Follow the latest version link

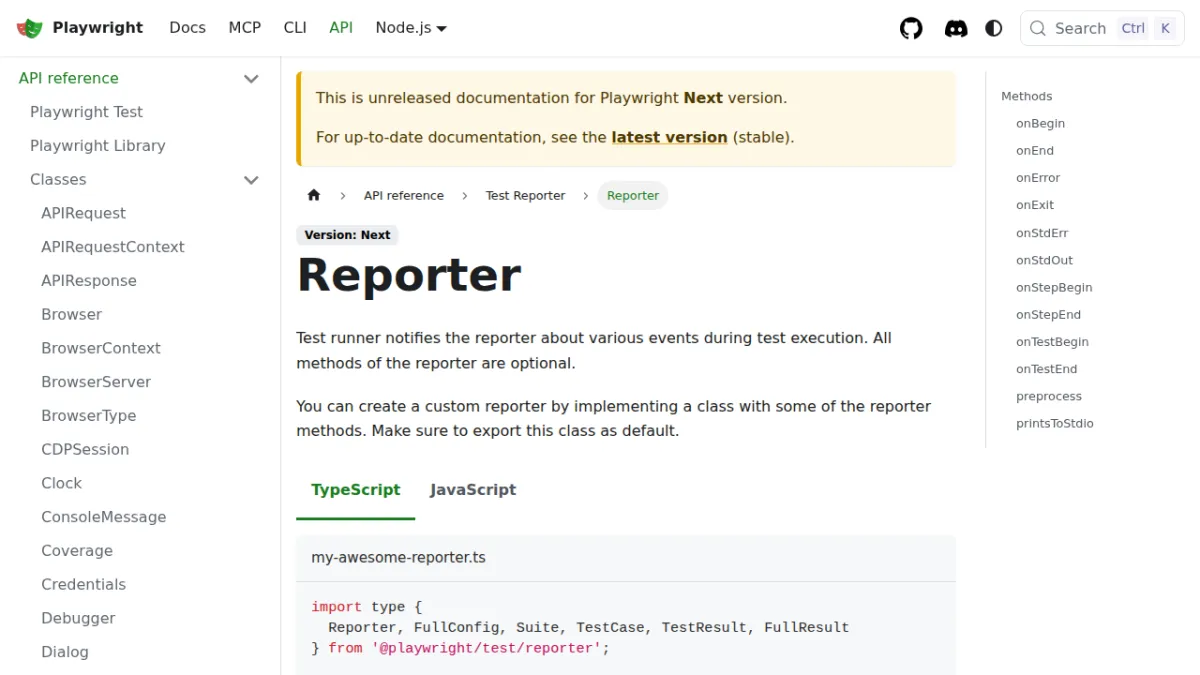[669, 137]
